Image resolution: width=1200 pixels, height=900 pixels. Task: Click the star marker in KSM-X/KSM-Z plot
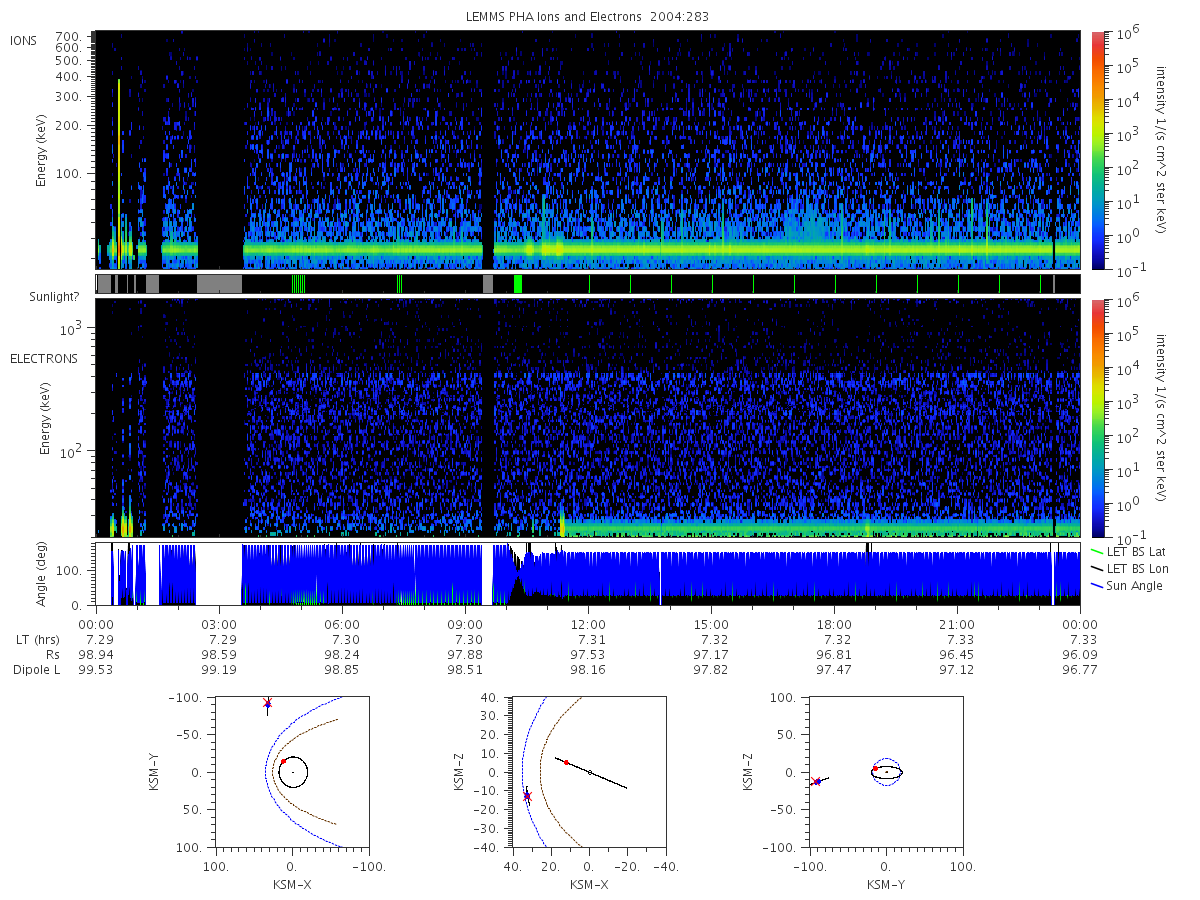click(x=527, y=796)
